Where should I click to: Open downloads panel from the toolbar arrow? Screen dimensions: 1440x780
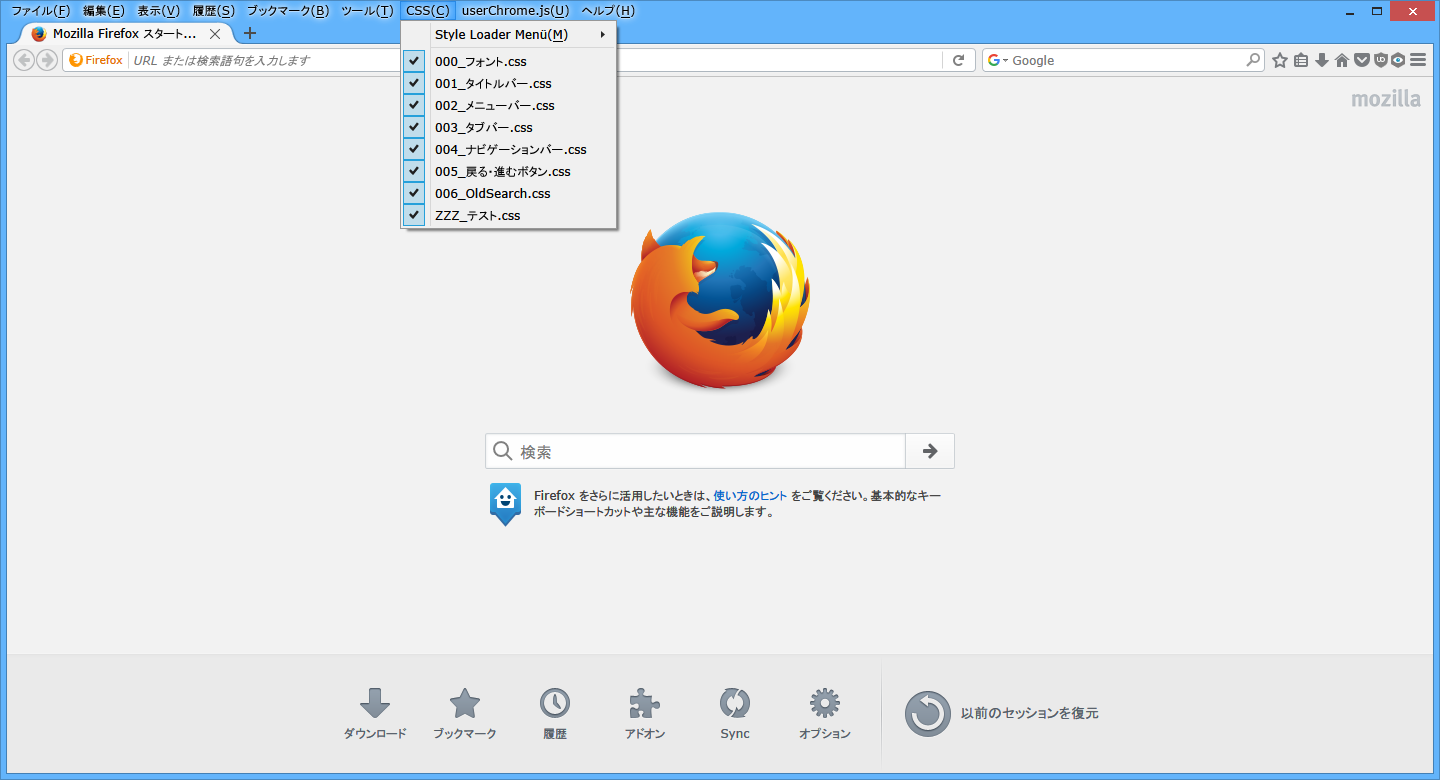[x=1322, y=60]
